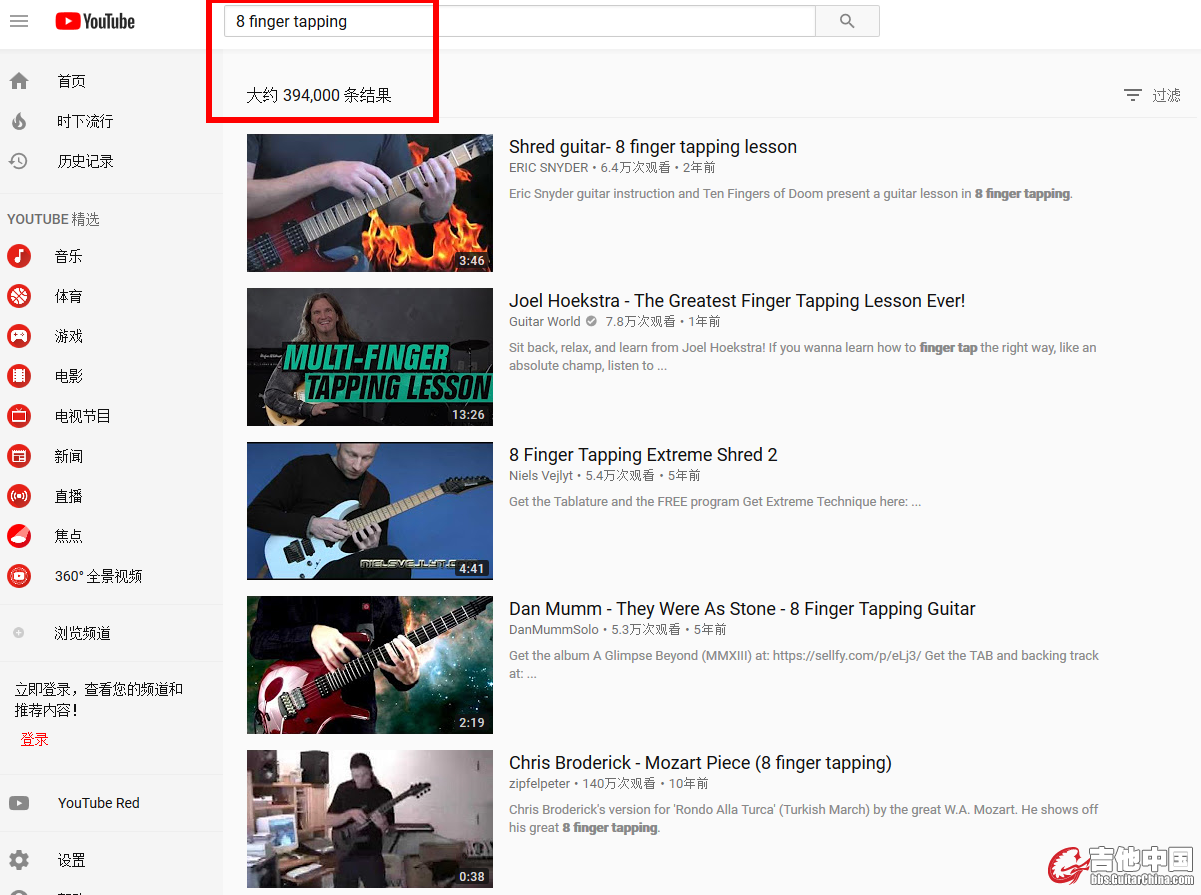This screenshot has height=895, width=1201.
Task: Open the hamburger guide menu
Action: [x=19, y=21]
